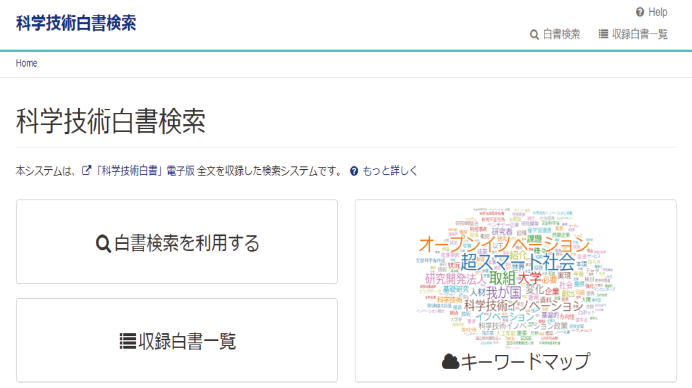This screenshot has height=388, width=692.
Task: Open the もっと詳しく link
Action: coord(390,171)
